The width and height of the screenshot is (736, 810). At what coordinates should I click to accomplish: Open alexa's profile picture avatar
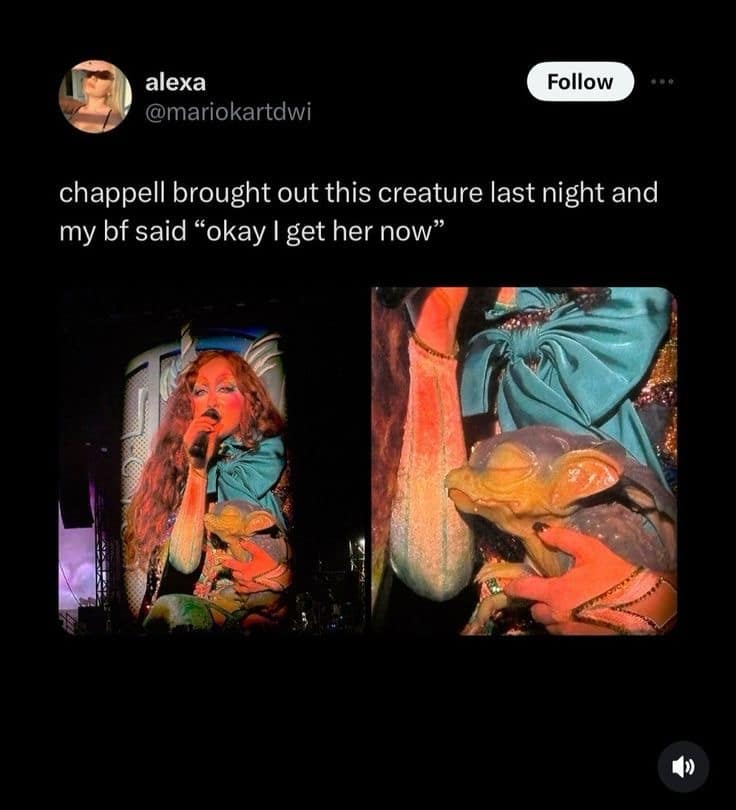tap(95, 96)
